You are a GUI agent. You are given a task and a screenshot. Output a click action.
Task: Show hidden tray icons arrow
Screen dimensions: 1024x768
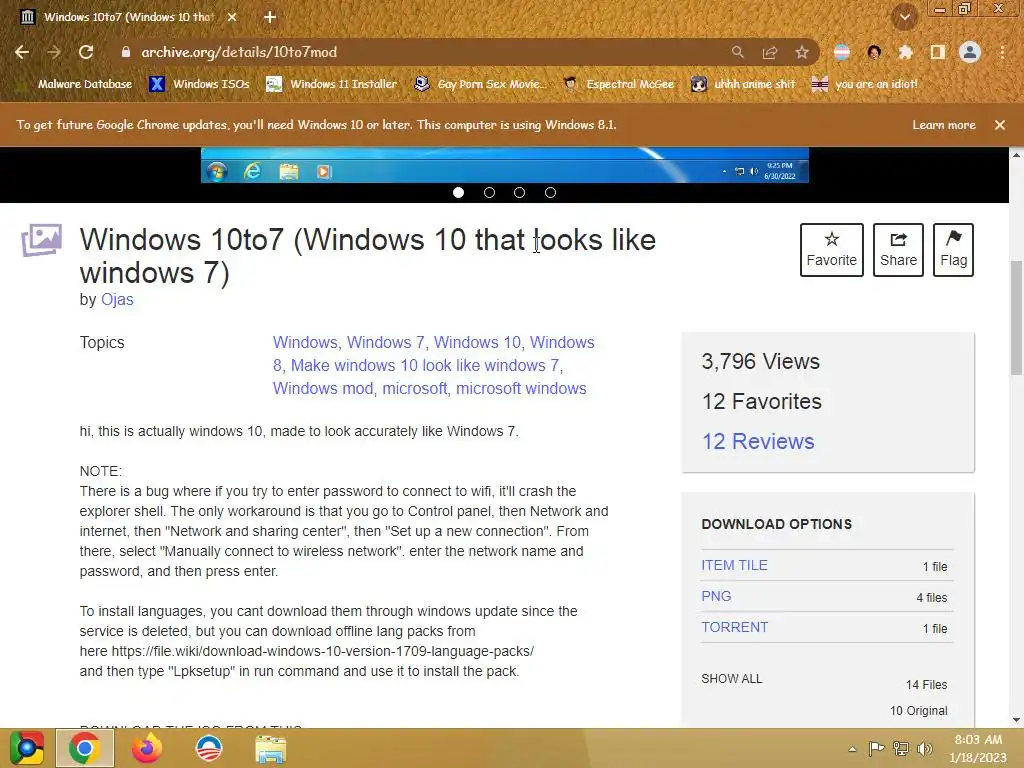click(x=852, y=749)
